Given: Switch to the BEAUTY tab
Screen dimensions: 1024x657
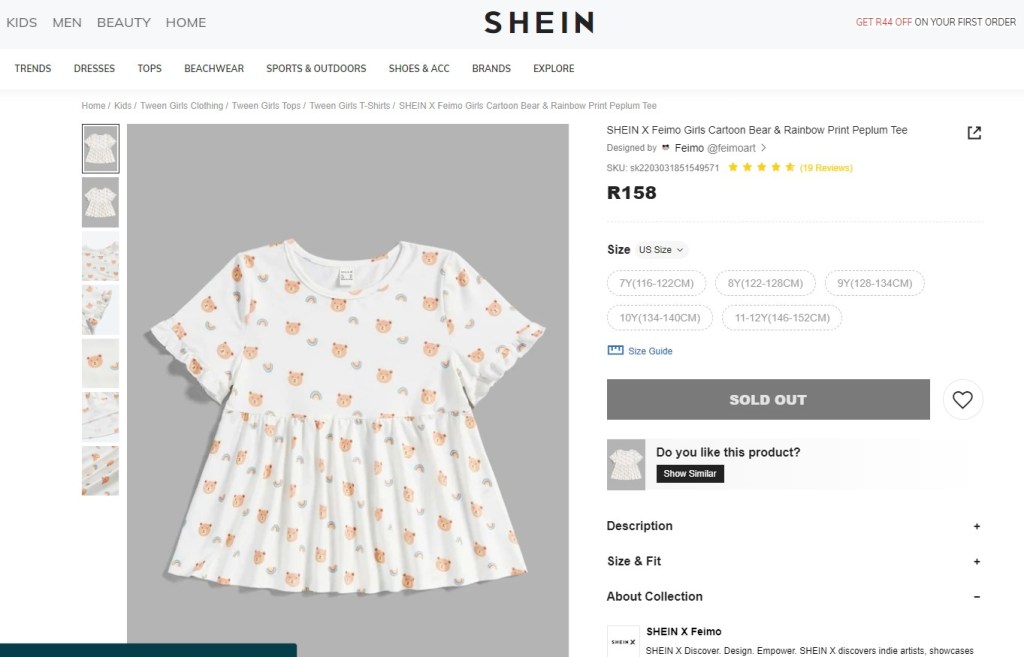Looking at the screenshot, I should pos(124,22).
